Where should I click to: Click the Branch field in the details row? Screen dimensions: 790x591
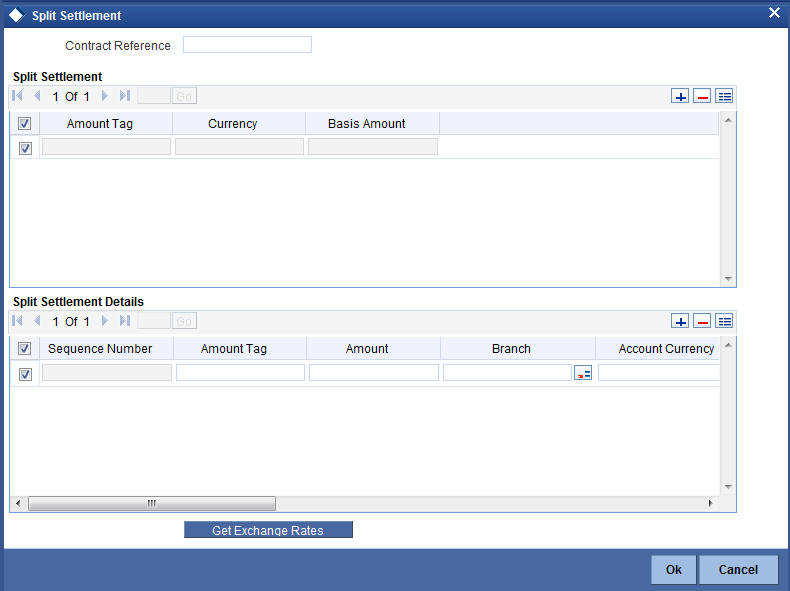pyautogui.click(x=507, y=373)
